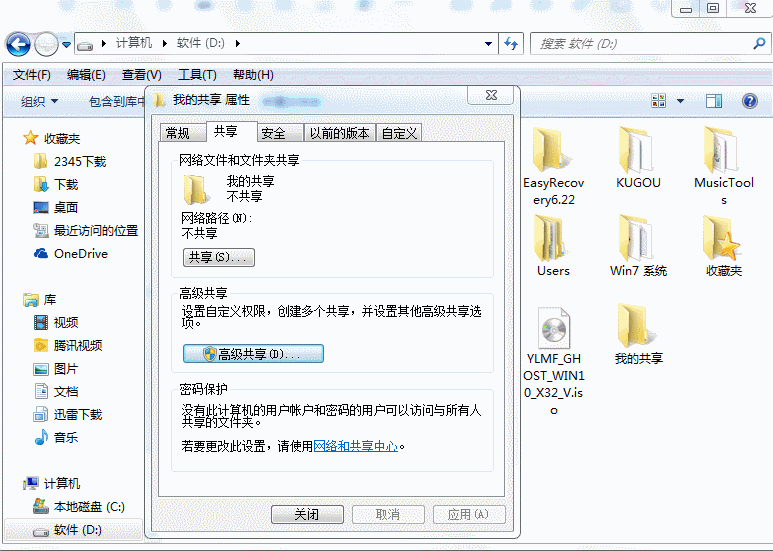Open help with the question mark icon
Screen dimensions: 773x551
click(x=750, y=101)
